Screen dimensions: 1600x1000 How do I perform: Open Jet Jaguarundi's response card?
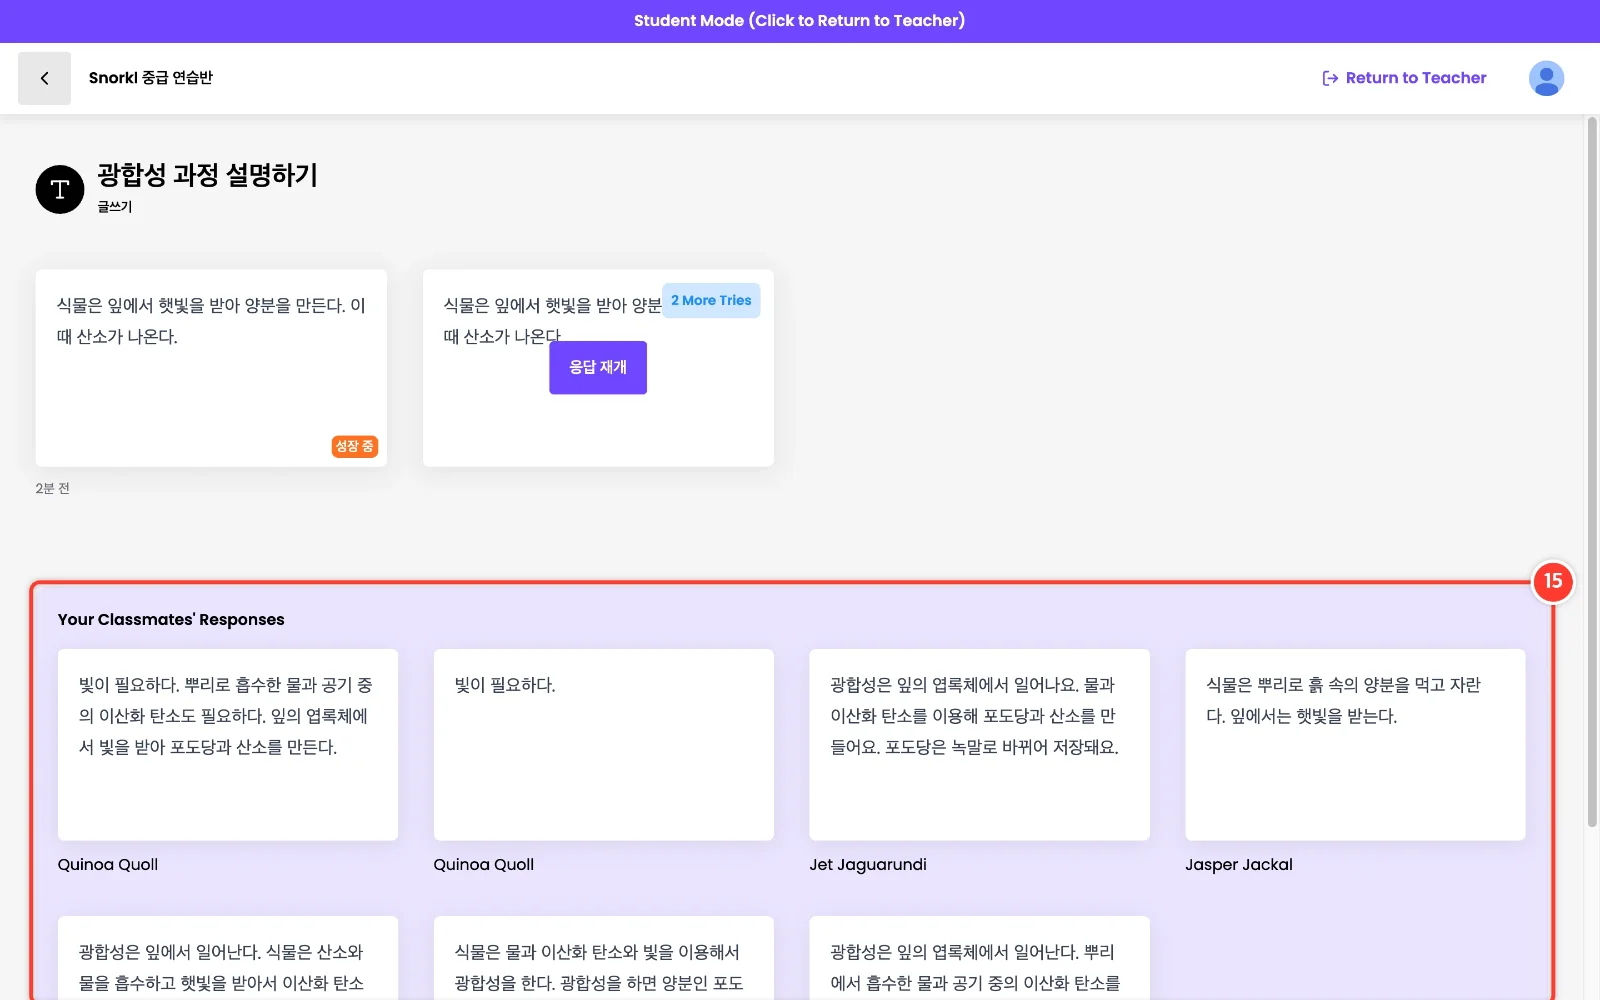(x=980, y=745)
